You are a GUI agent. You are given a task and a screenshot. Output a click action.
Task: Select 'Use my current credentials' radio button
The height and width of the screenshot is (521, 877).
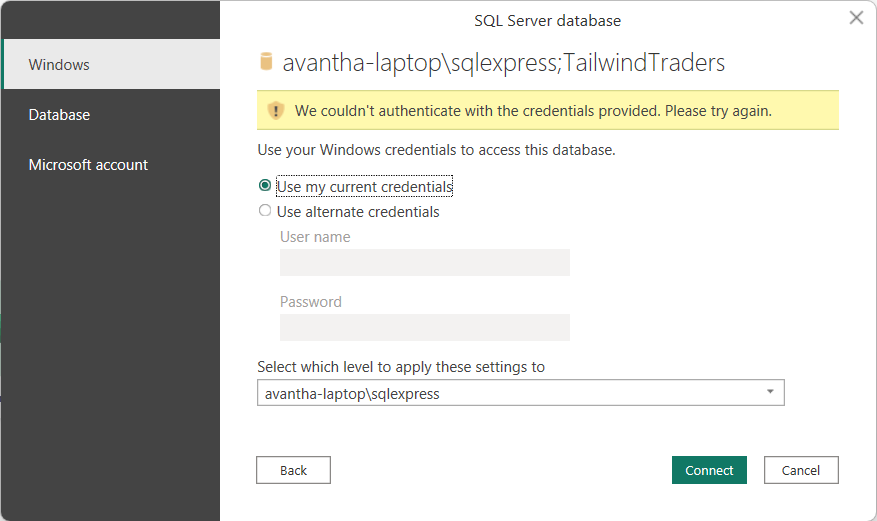click(265, 186)
